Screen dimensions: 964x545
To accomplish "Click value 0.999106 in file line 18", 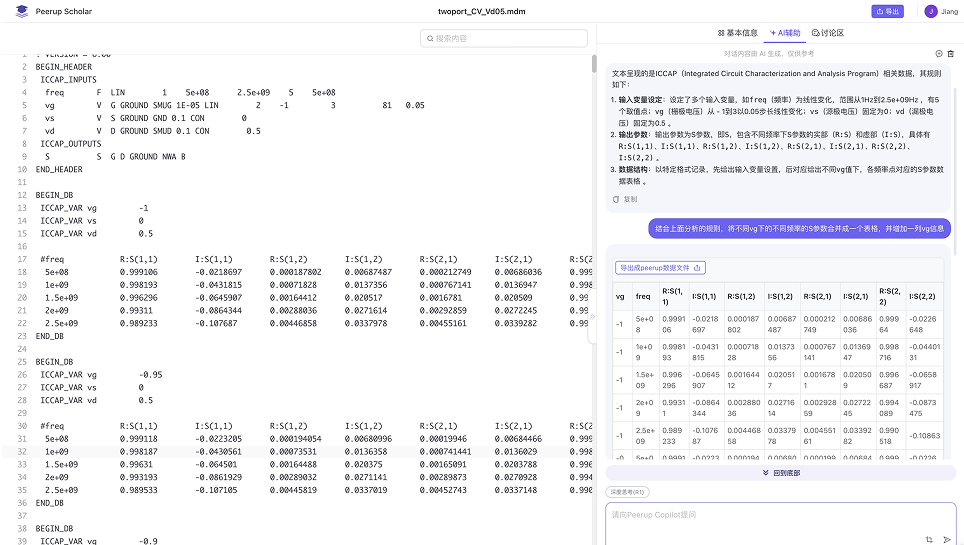I will 138,272.
